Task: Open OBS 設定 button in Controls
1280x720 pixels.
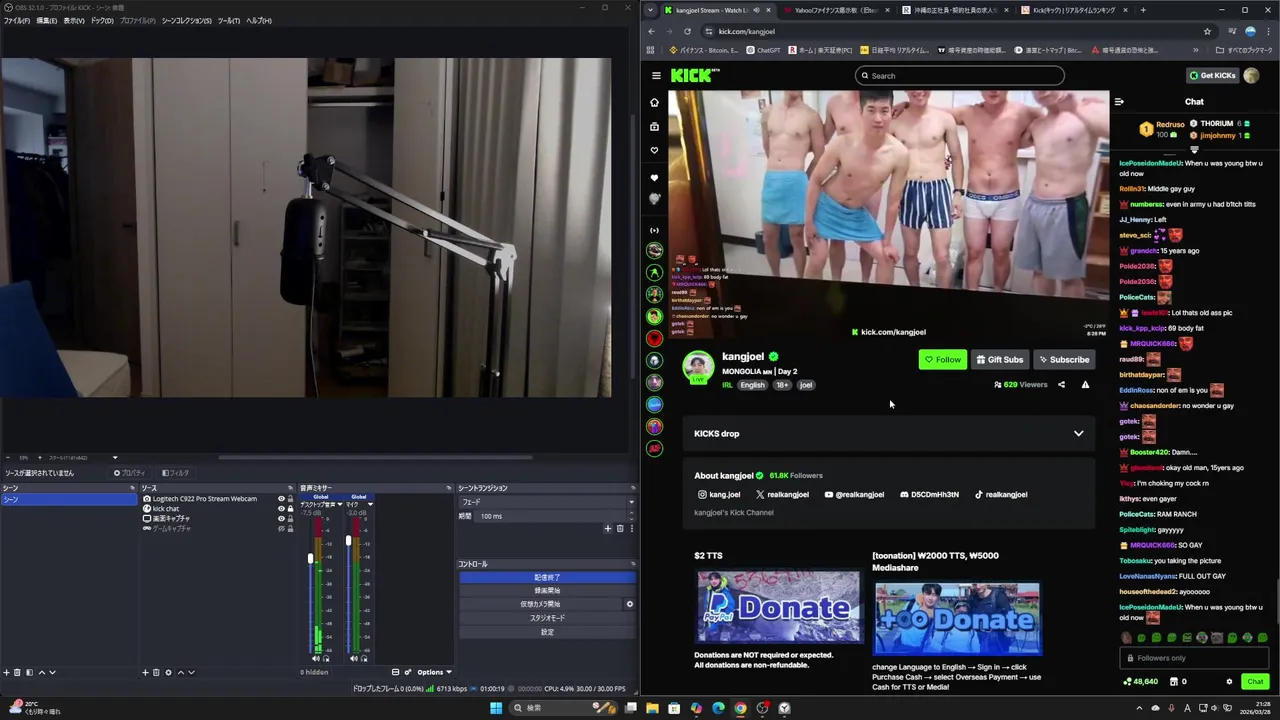Action: (547, 632)
